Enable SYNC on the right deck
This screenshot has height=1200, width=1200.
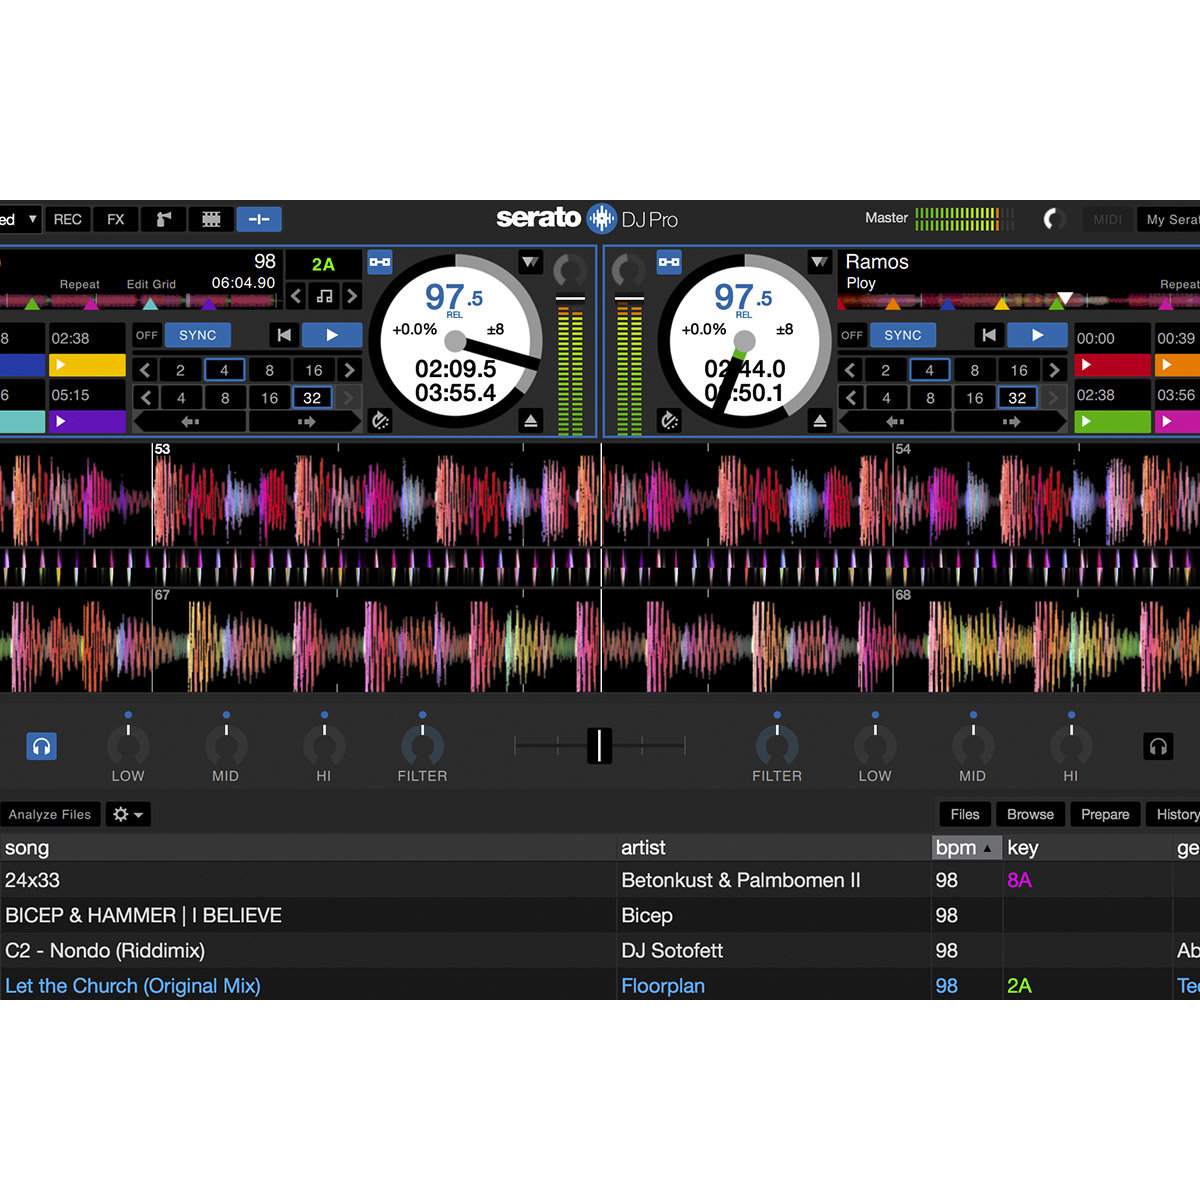point(902,335)
